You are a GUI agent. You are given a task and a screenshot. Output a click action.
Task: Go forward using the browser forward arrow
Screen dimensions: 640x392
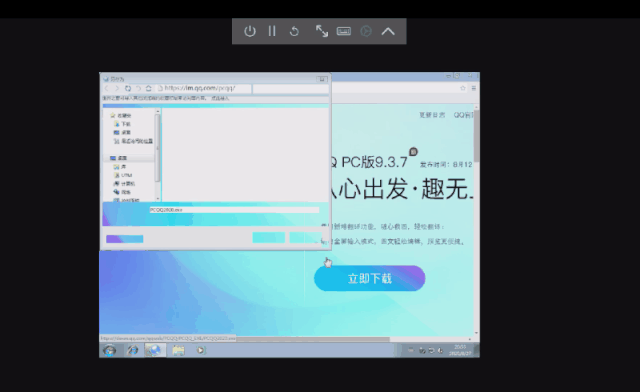pyautogui.click(x=117, y=88)
